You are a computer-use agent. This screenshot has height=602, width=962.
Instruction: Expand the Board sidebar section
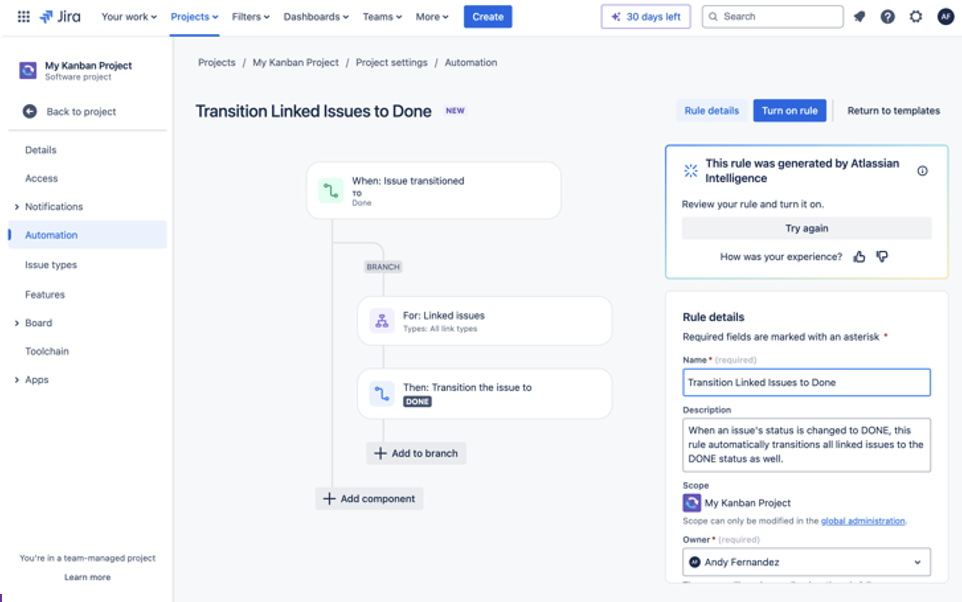[x=17, y=323]
